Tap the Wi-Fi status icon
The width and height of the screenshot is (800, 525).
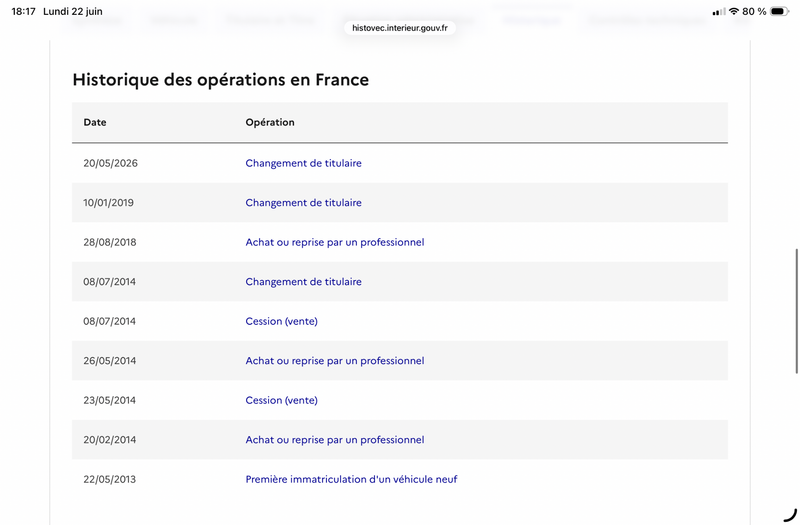coord(734,11)
